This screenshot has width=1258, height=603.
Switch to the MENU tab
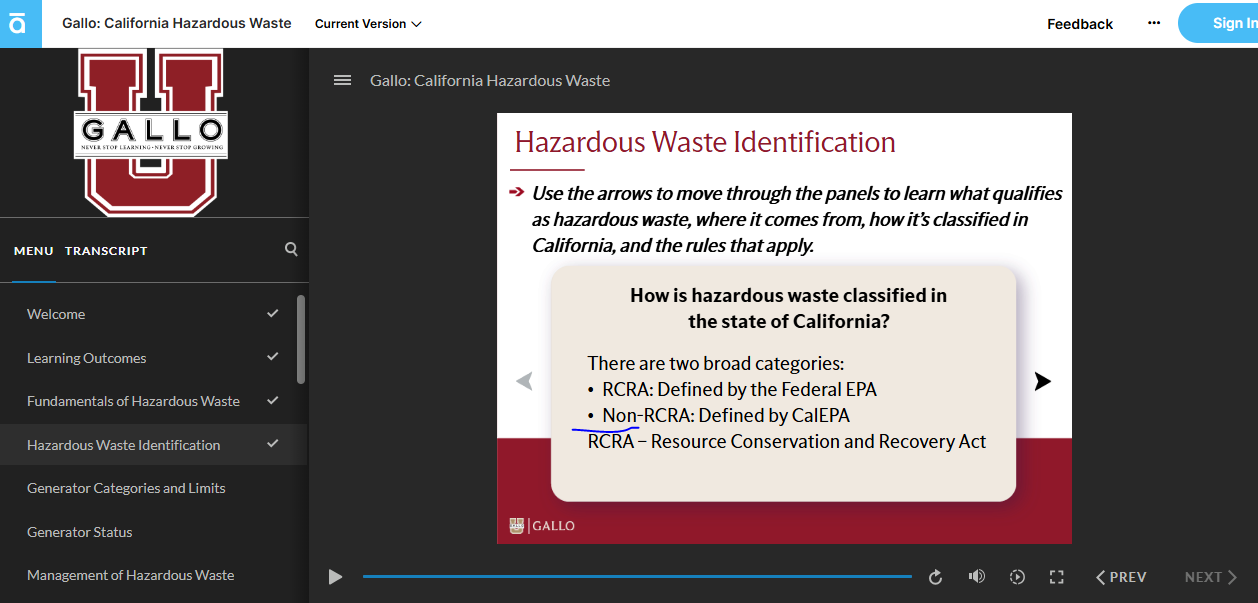(x=34, y=251)
